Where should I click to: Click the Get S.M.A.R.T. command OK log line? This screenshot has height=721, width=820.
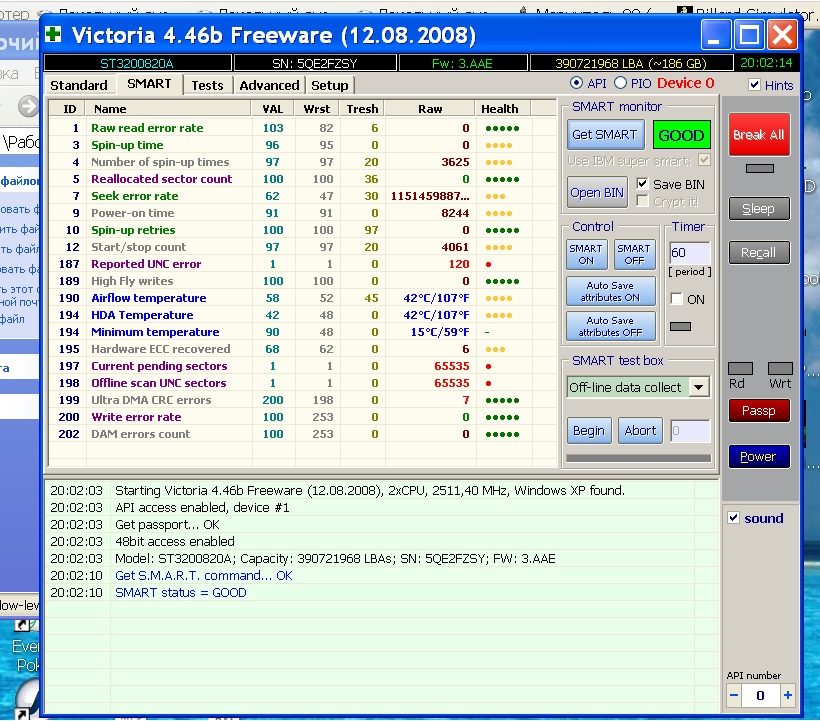[x=203, y=576]
